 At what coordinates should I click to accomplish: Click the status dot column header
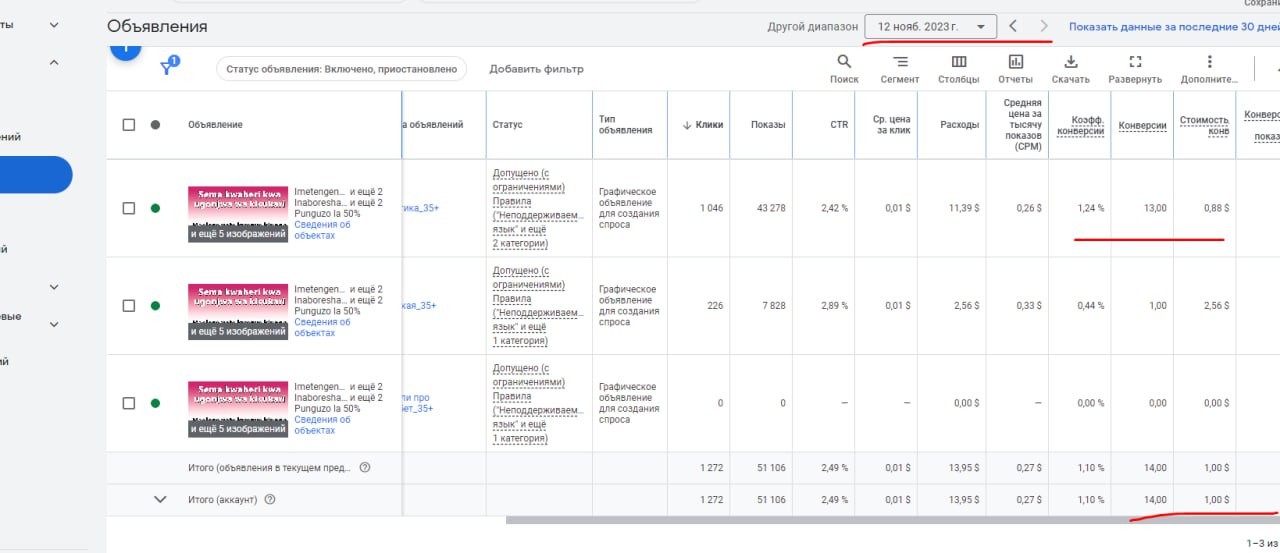155,125
